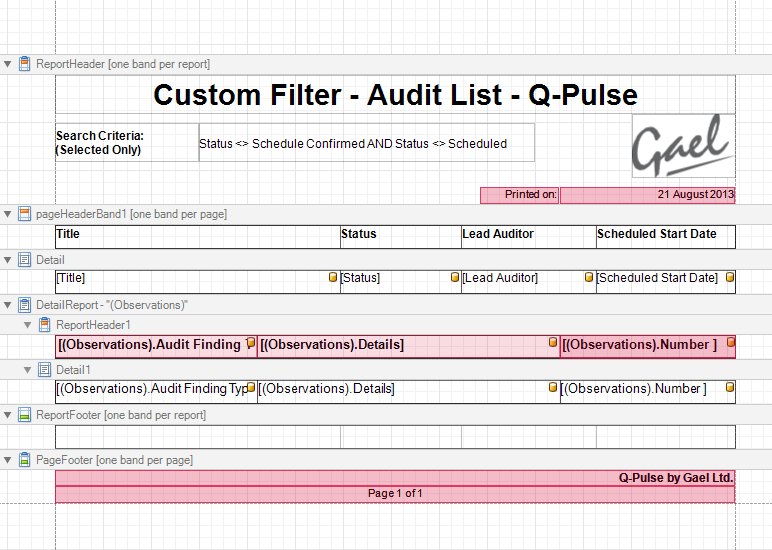Click binding icon in Detail1 Observations Number cell

click(730, 388)
